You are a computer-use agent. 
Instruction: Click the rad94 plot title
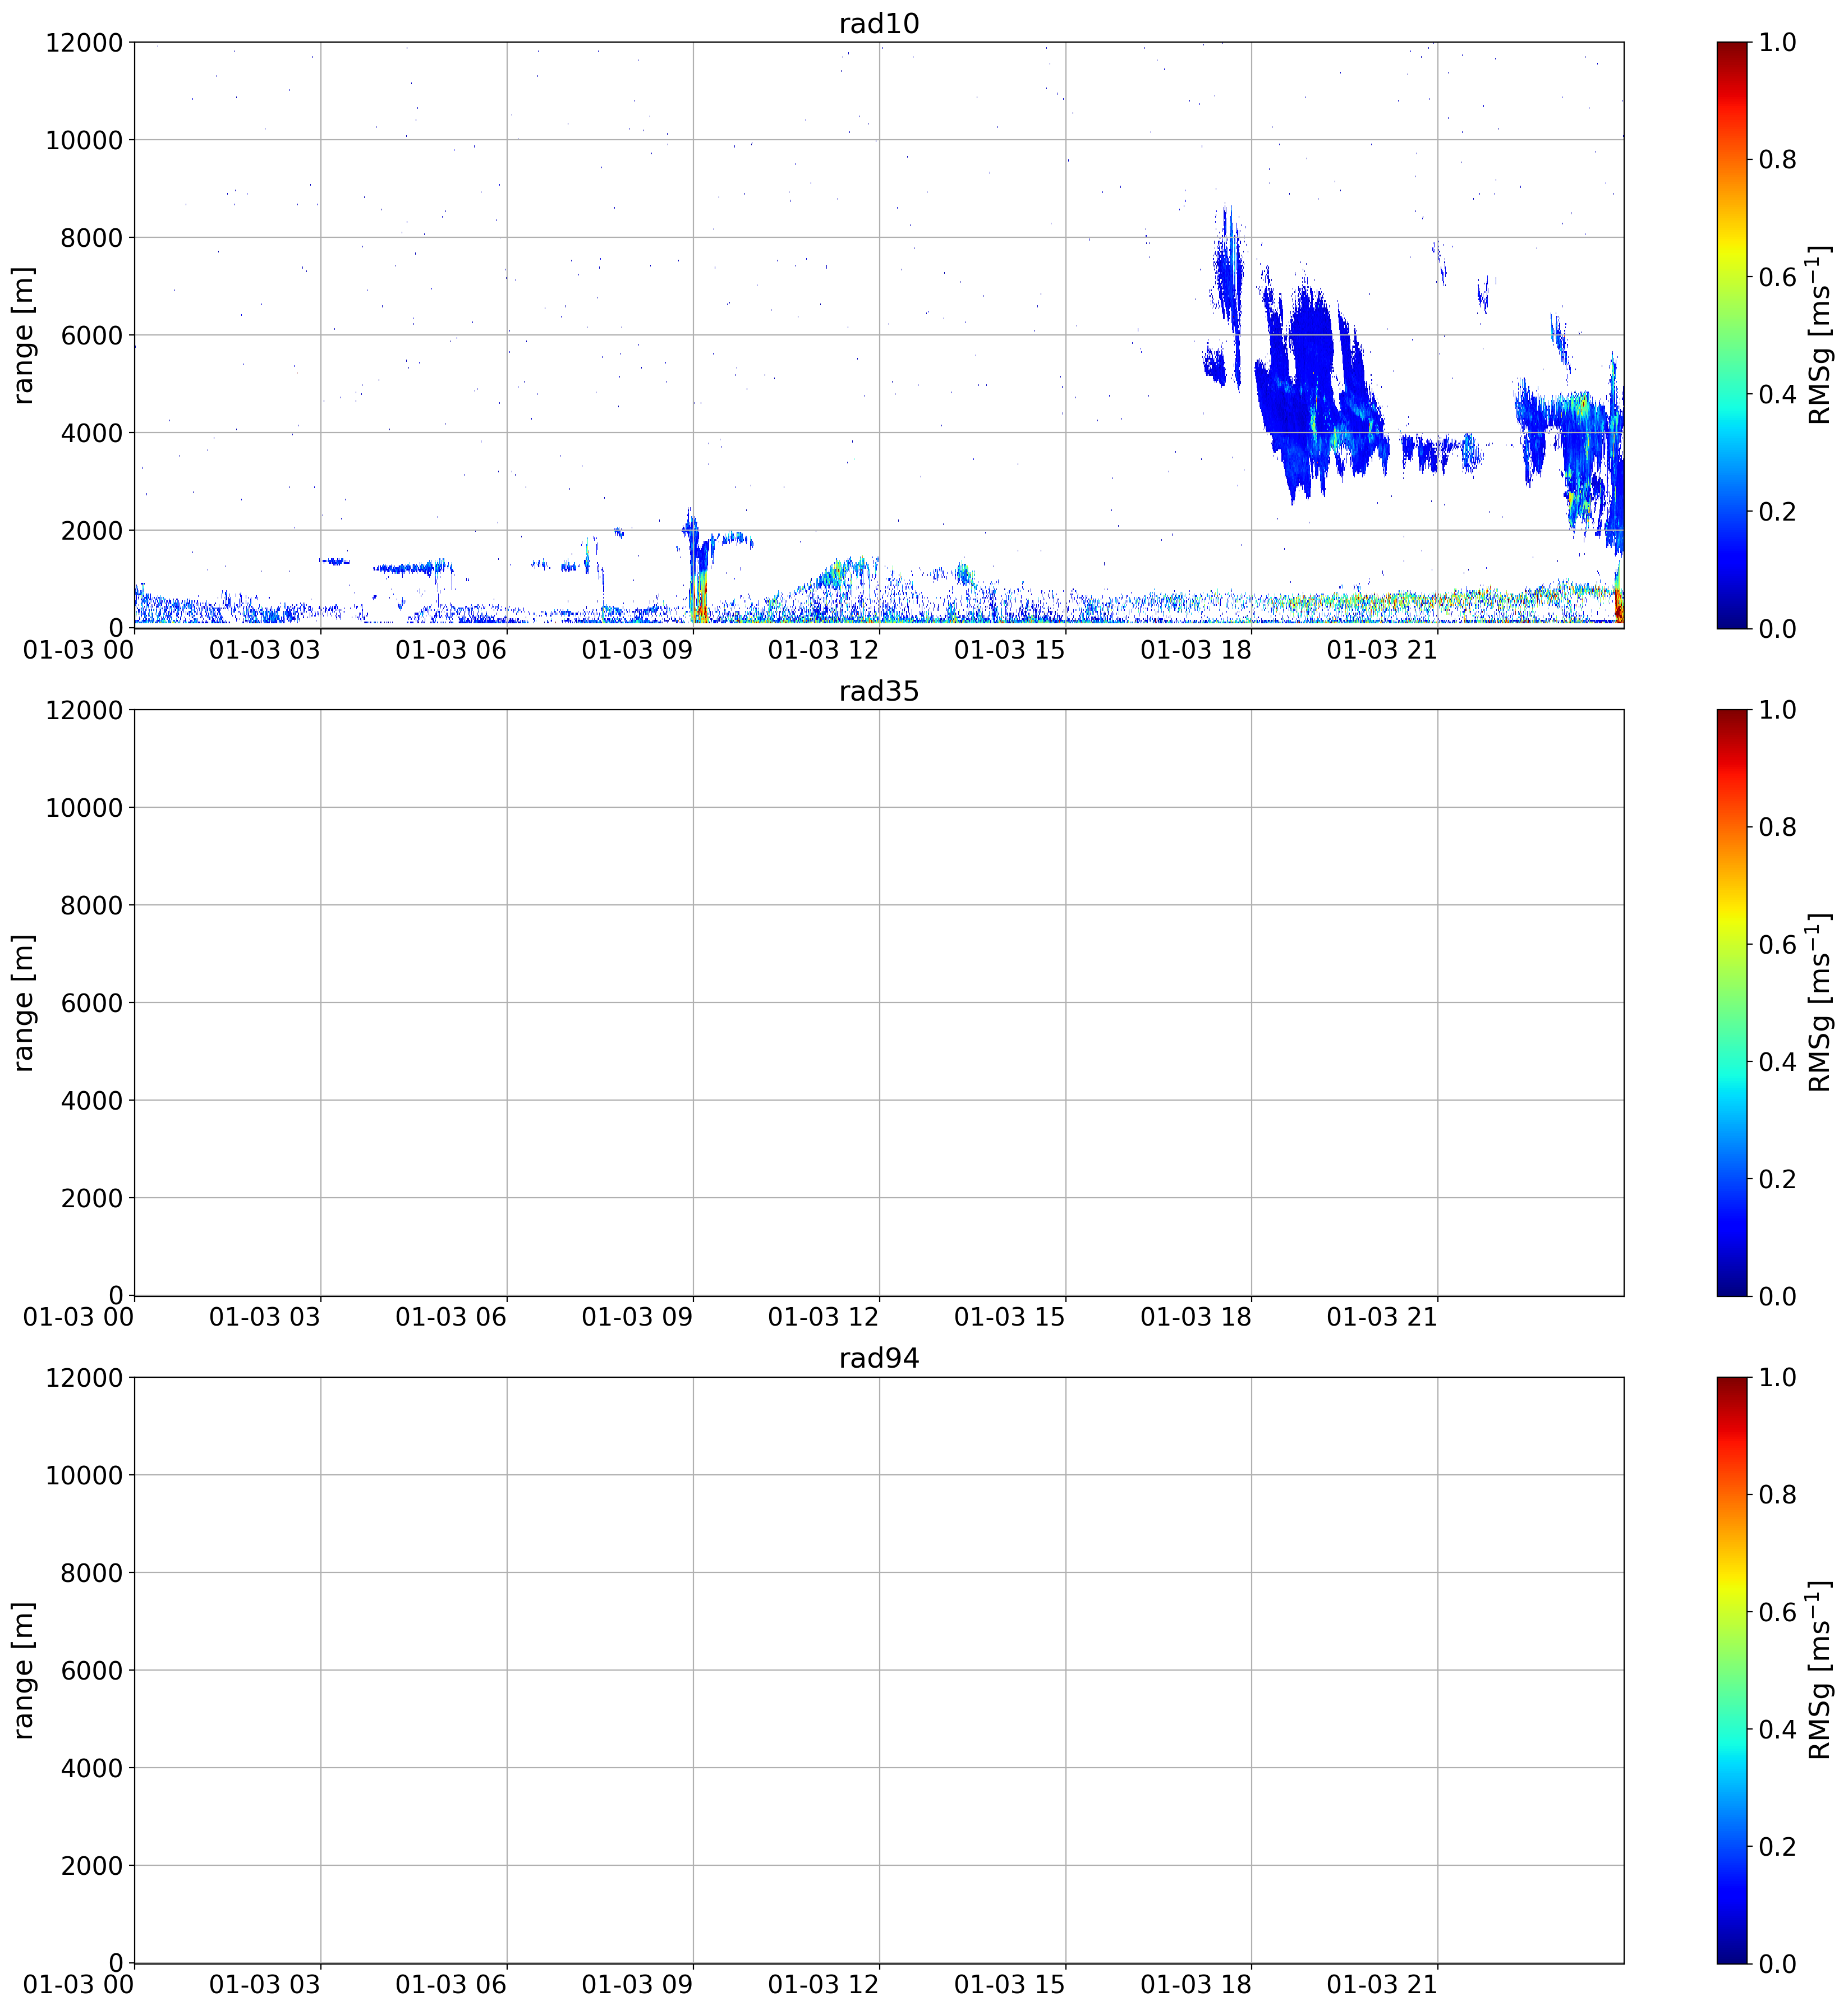(x=878, y=1358)
